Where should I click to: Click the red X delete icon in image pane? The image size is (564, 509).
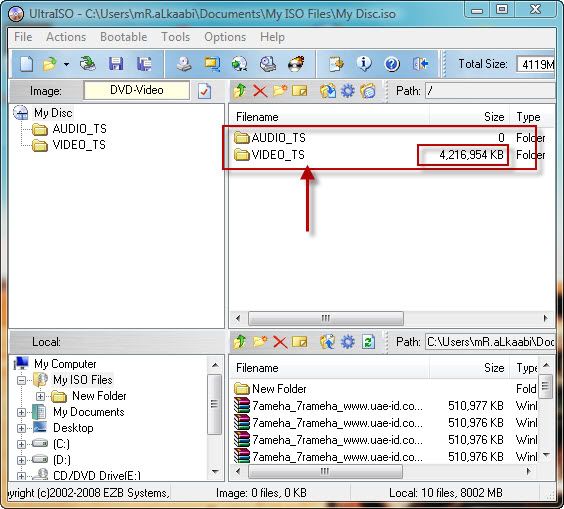260,91
